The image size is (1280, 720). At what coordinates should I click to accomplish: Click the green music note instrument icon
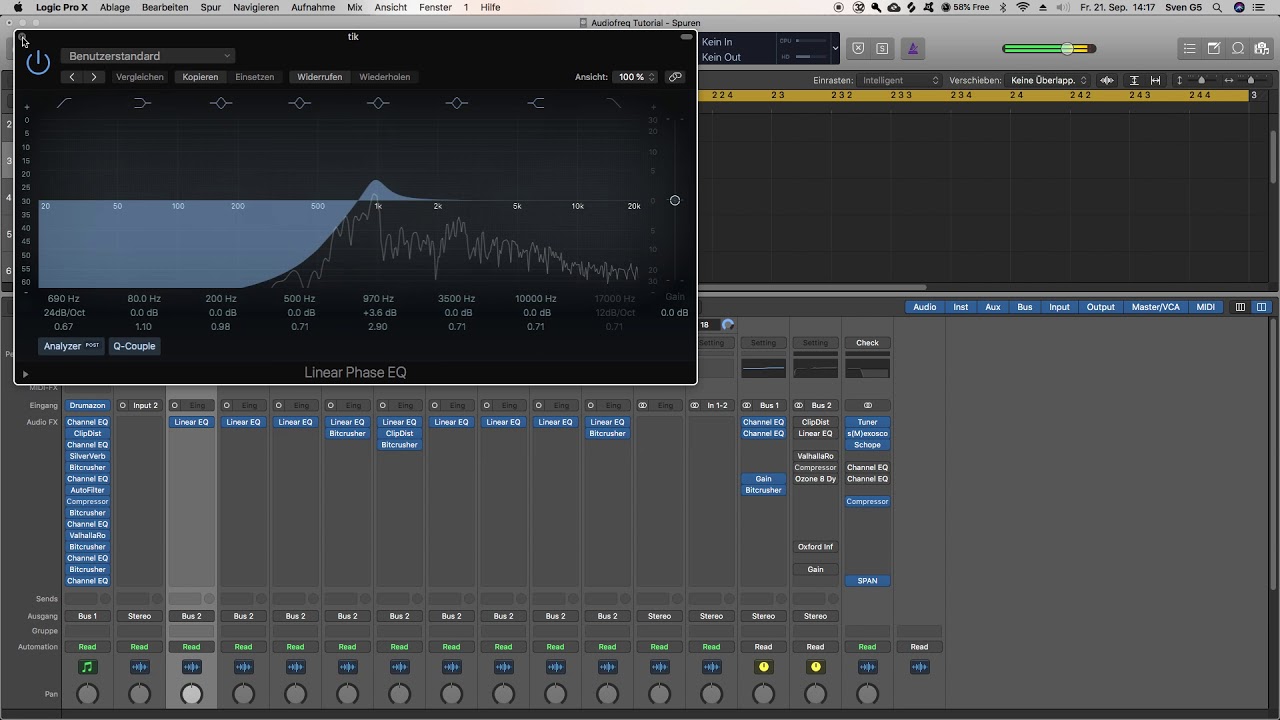click(87, 667)
